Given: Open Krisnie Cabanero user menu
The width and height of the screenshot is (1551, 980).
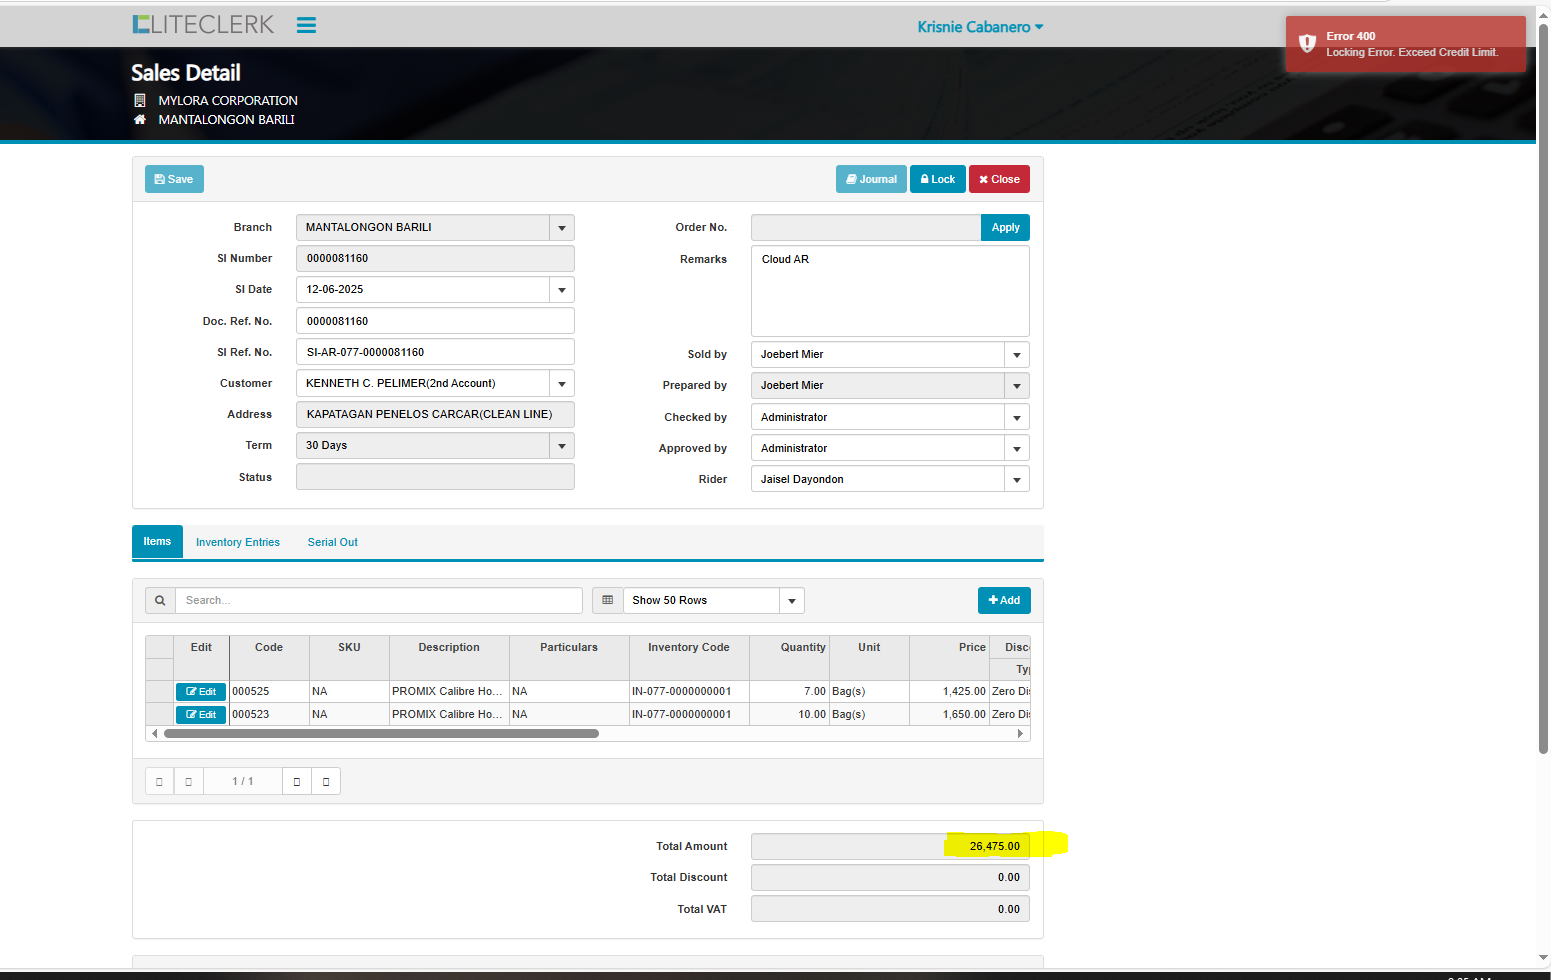Looking at the screenshot, I should (x=980, y=27).
